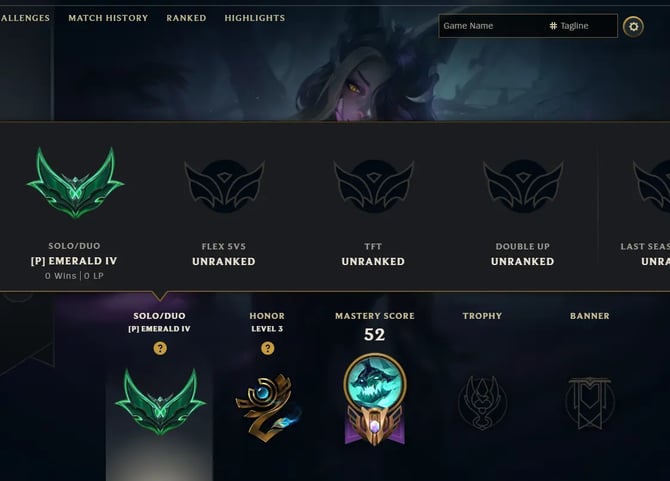Click the empty Banner slot icon
The height and width of the screenshot is (481, 670).
coord(590,403)
